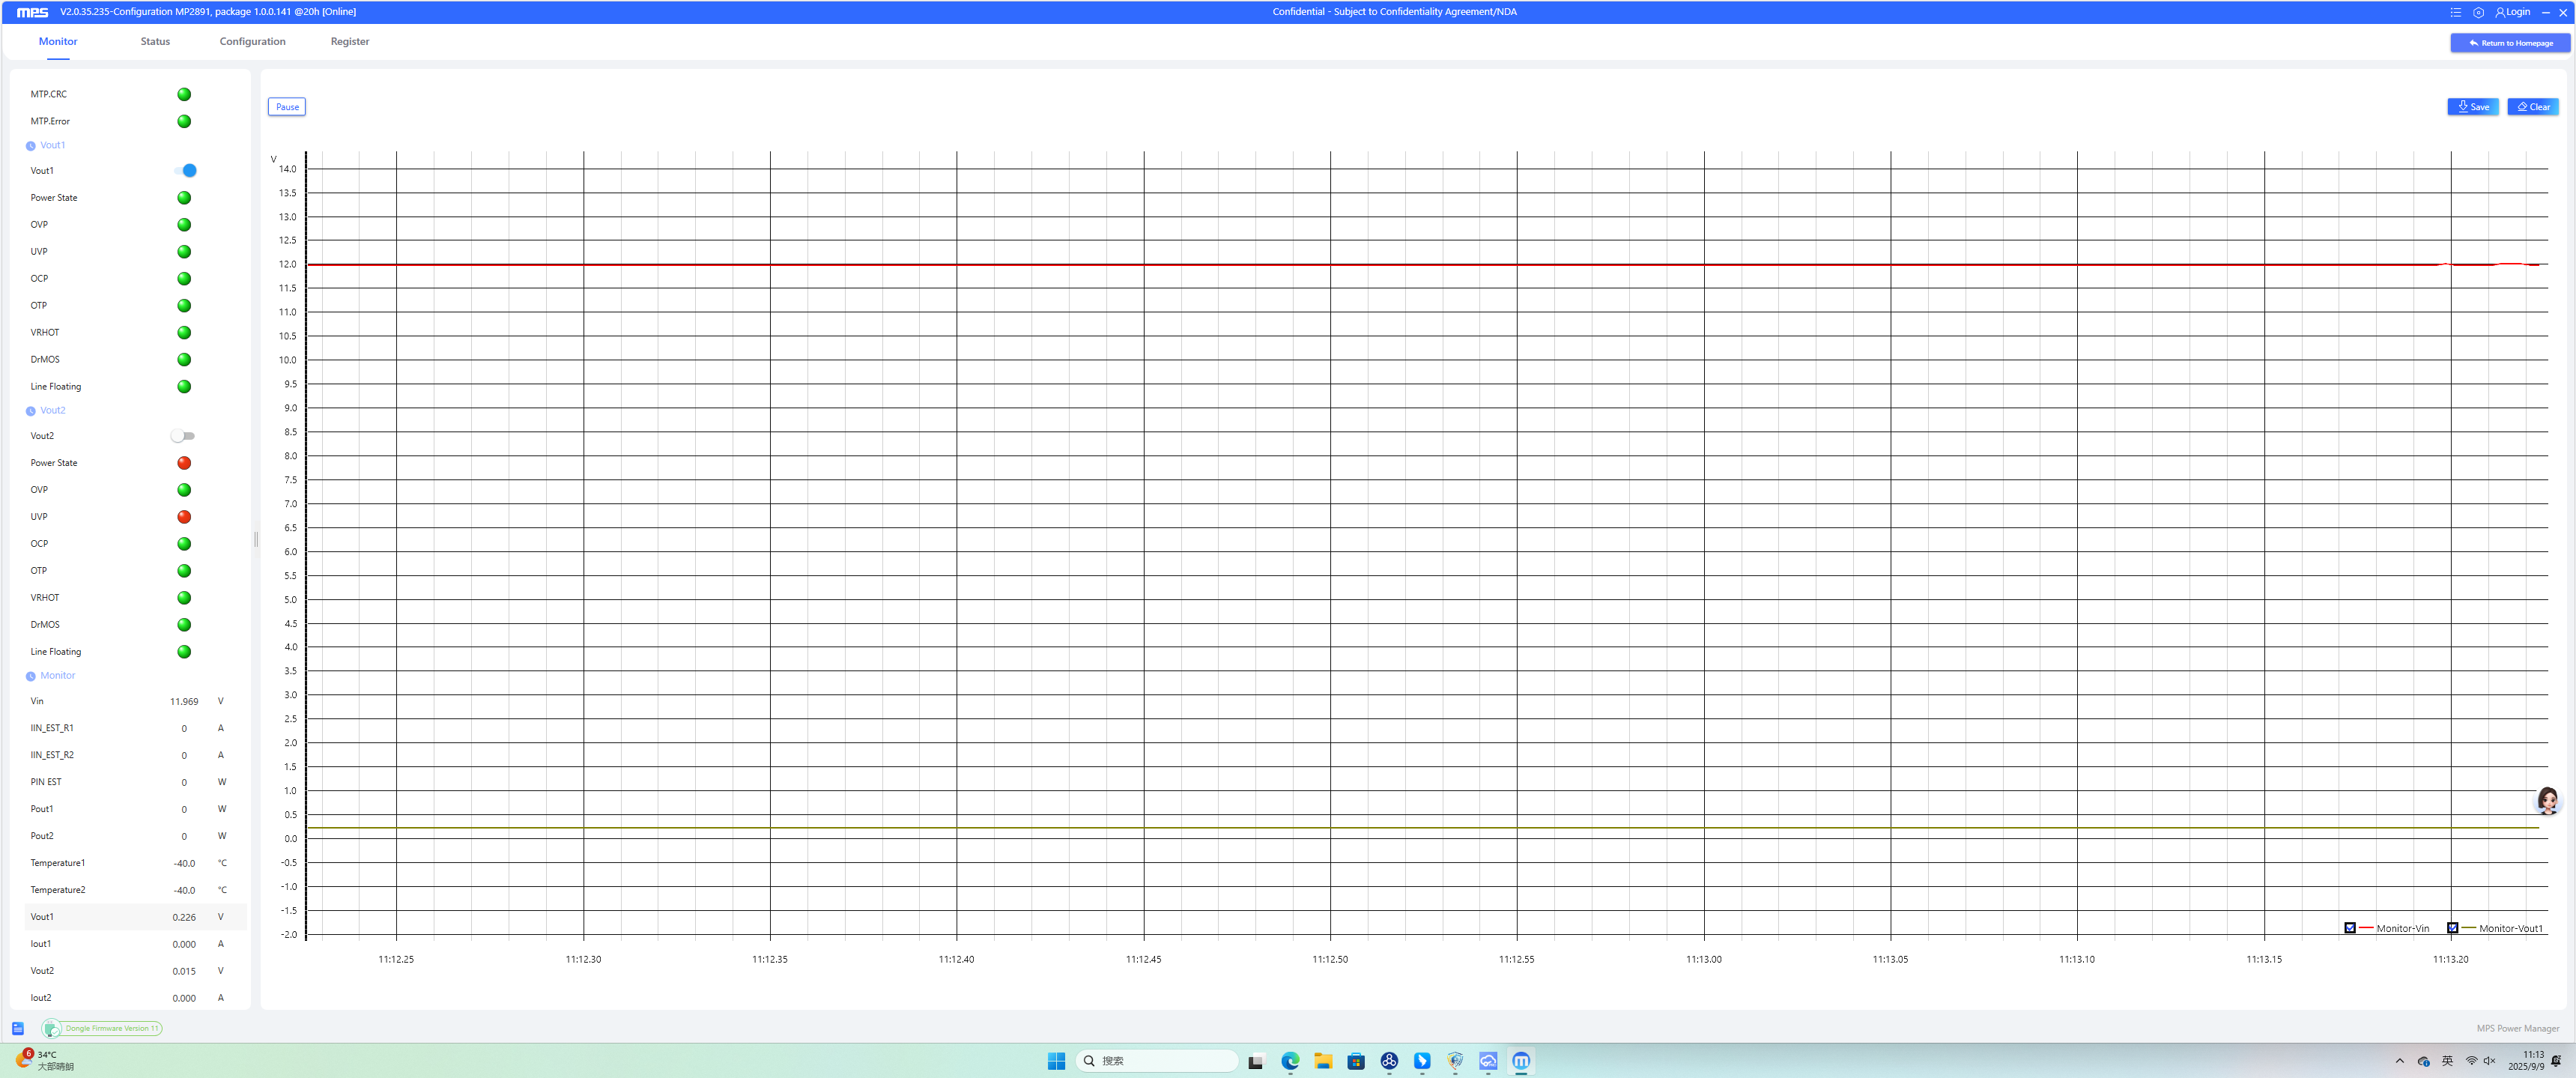This screenshot has height=1078, width=2576.
Task: Open the list menu icon in title bar
Action: coord(2455,12)
